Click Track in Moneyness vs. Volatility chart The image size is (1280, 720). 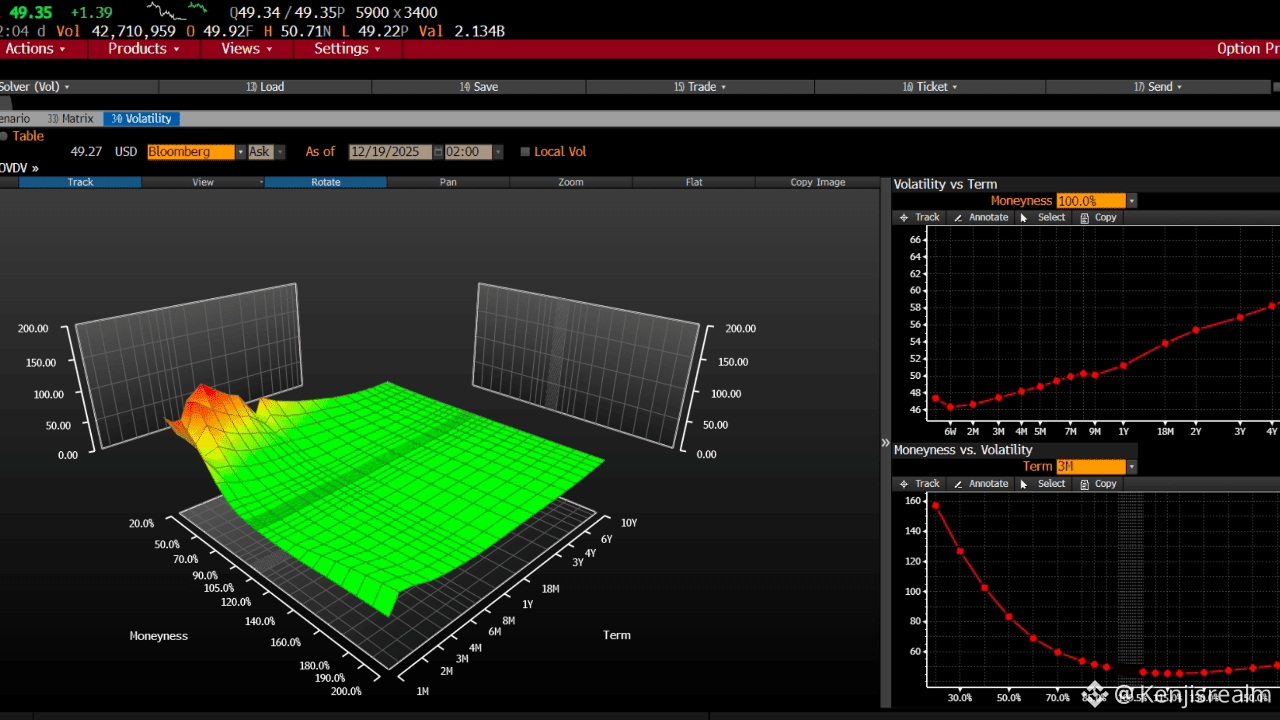point(920,484)
